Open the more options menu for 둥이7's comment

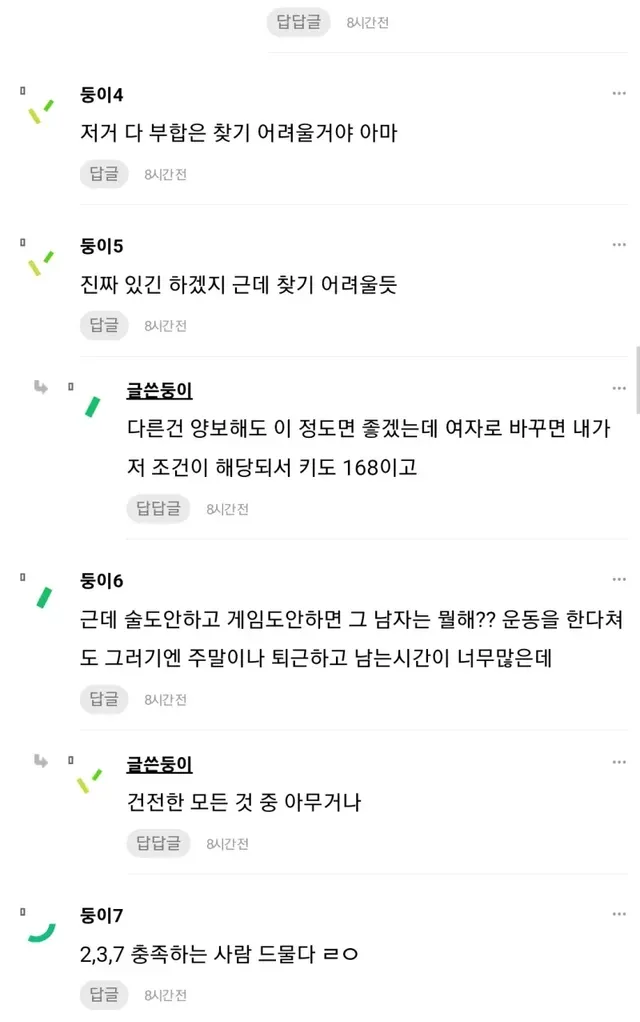619,915
